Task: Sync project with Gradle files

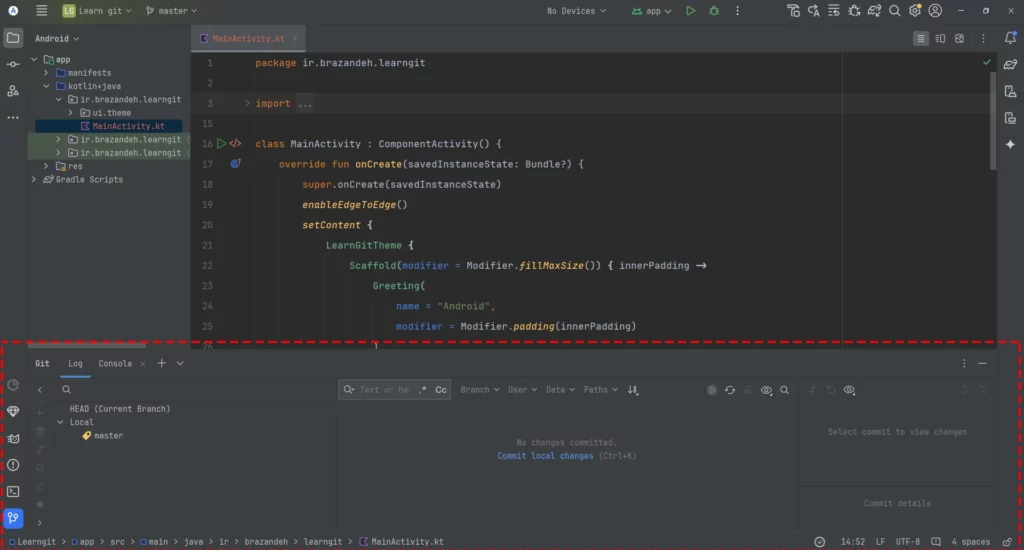Action: tap(874, 10)
